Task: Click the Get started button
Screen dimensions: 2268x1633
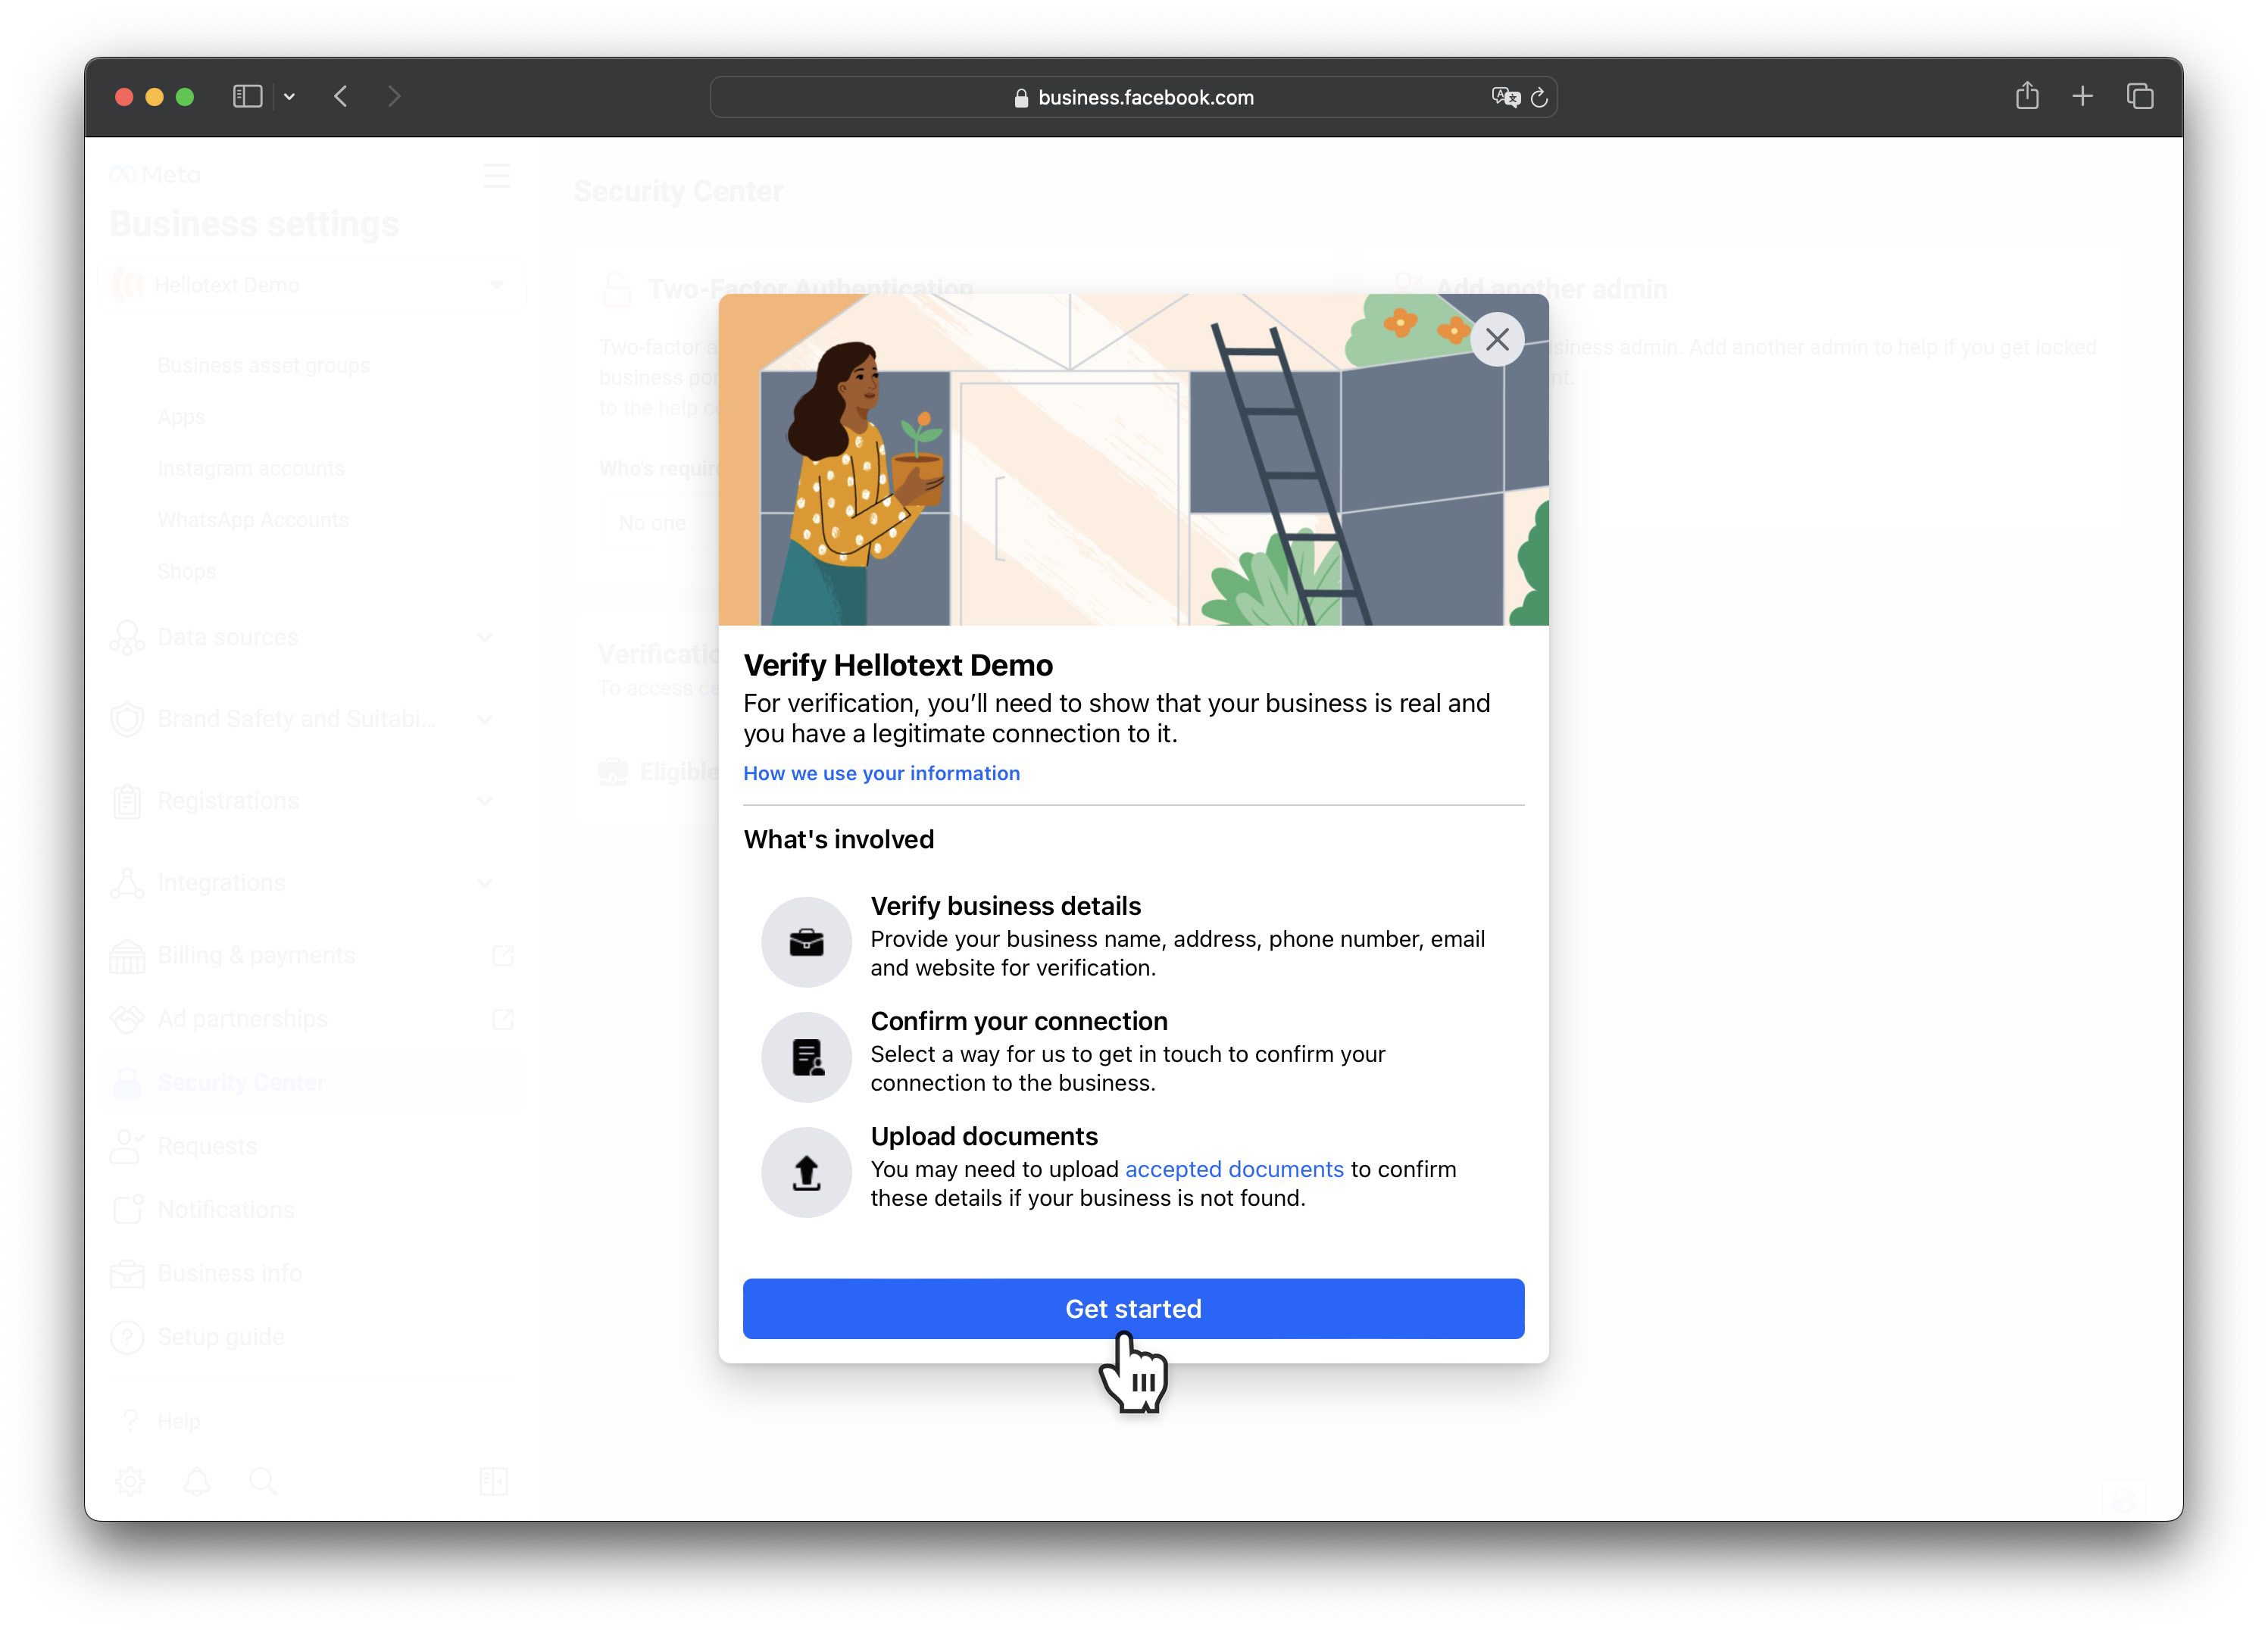Action: 1133,1308
